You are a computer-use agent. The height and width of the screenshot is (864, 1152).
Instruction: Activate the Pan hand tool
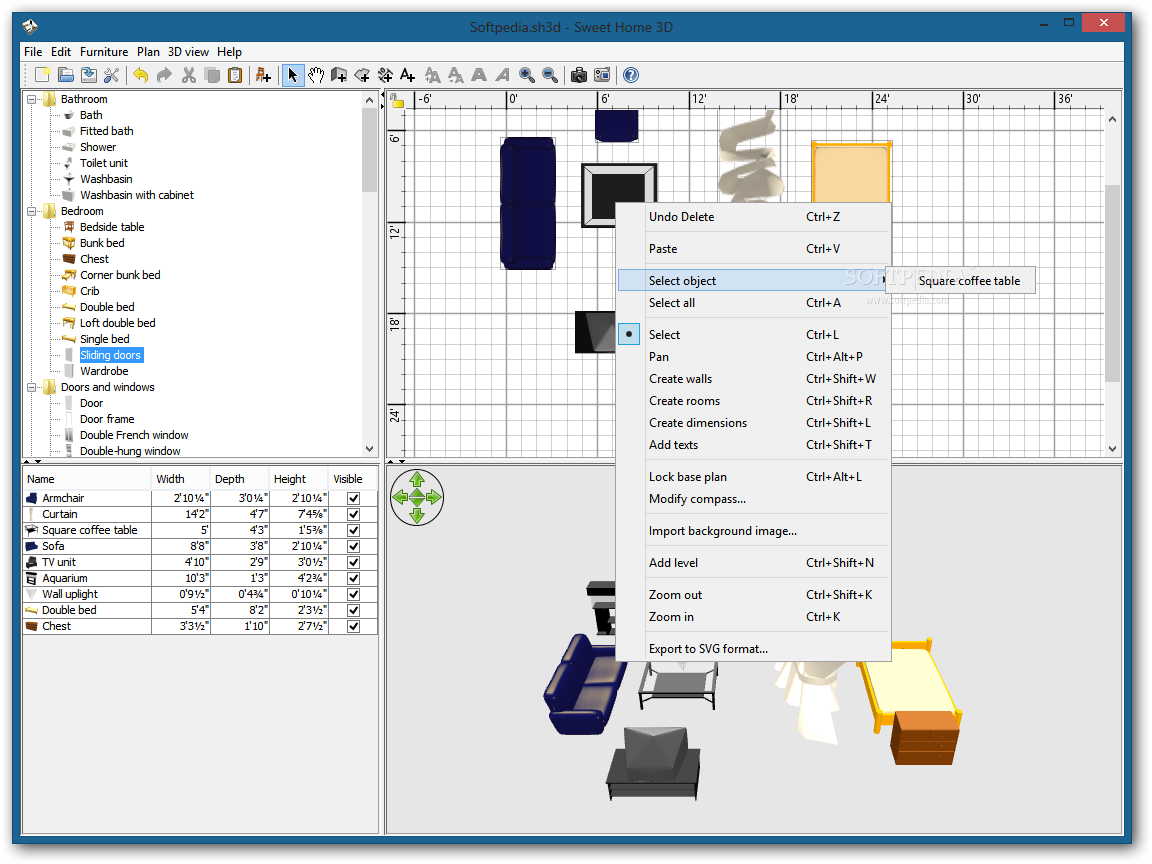316,75
